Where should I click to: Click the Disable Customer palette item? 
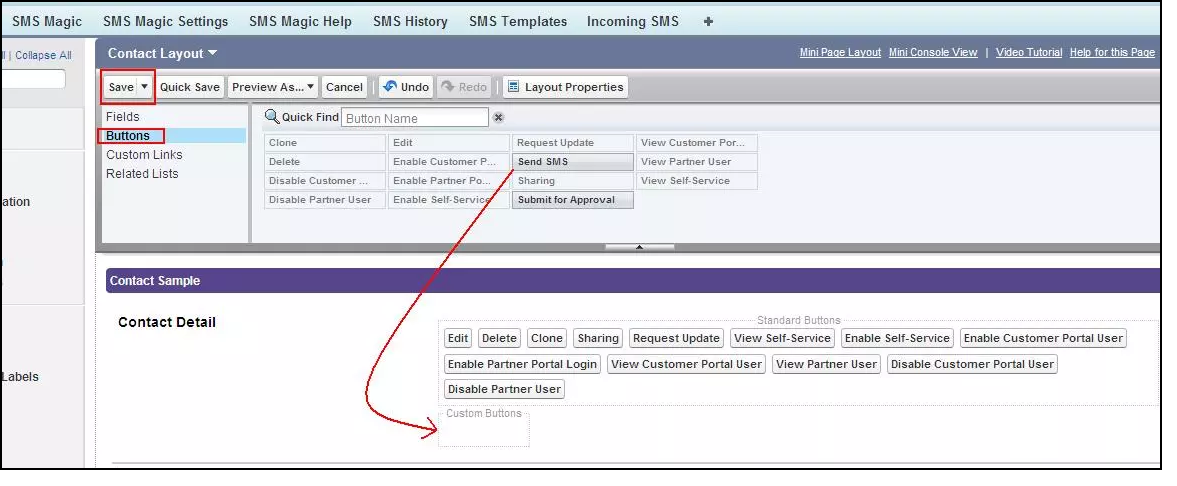tap(324, 181)
